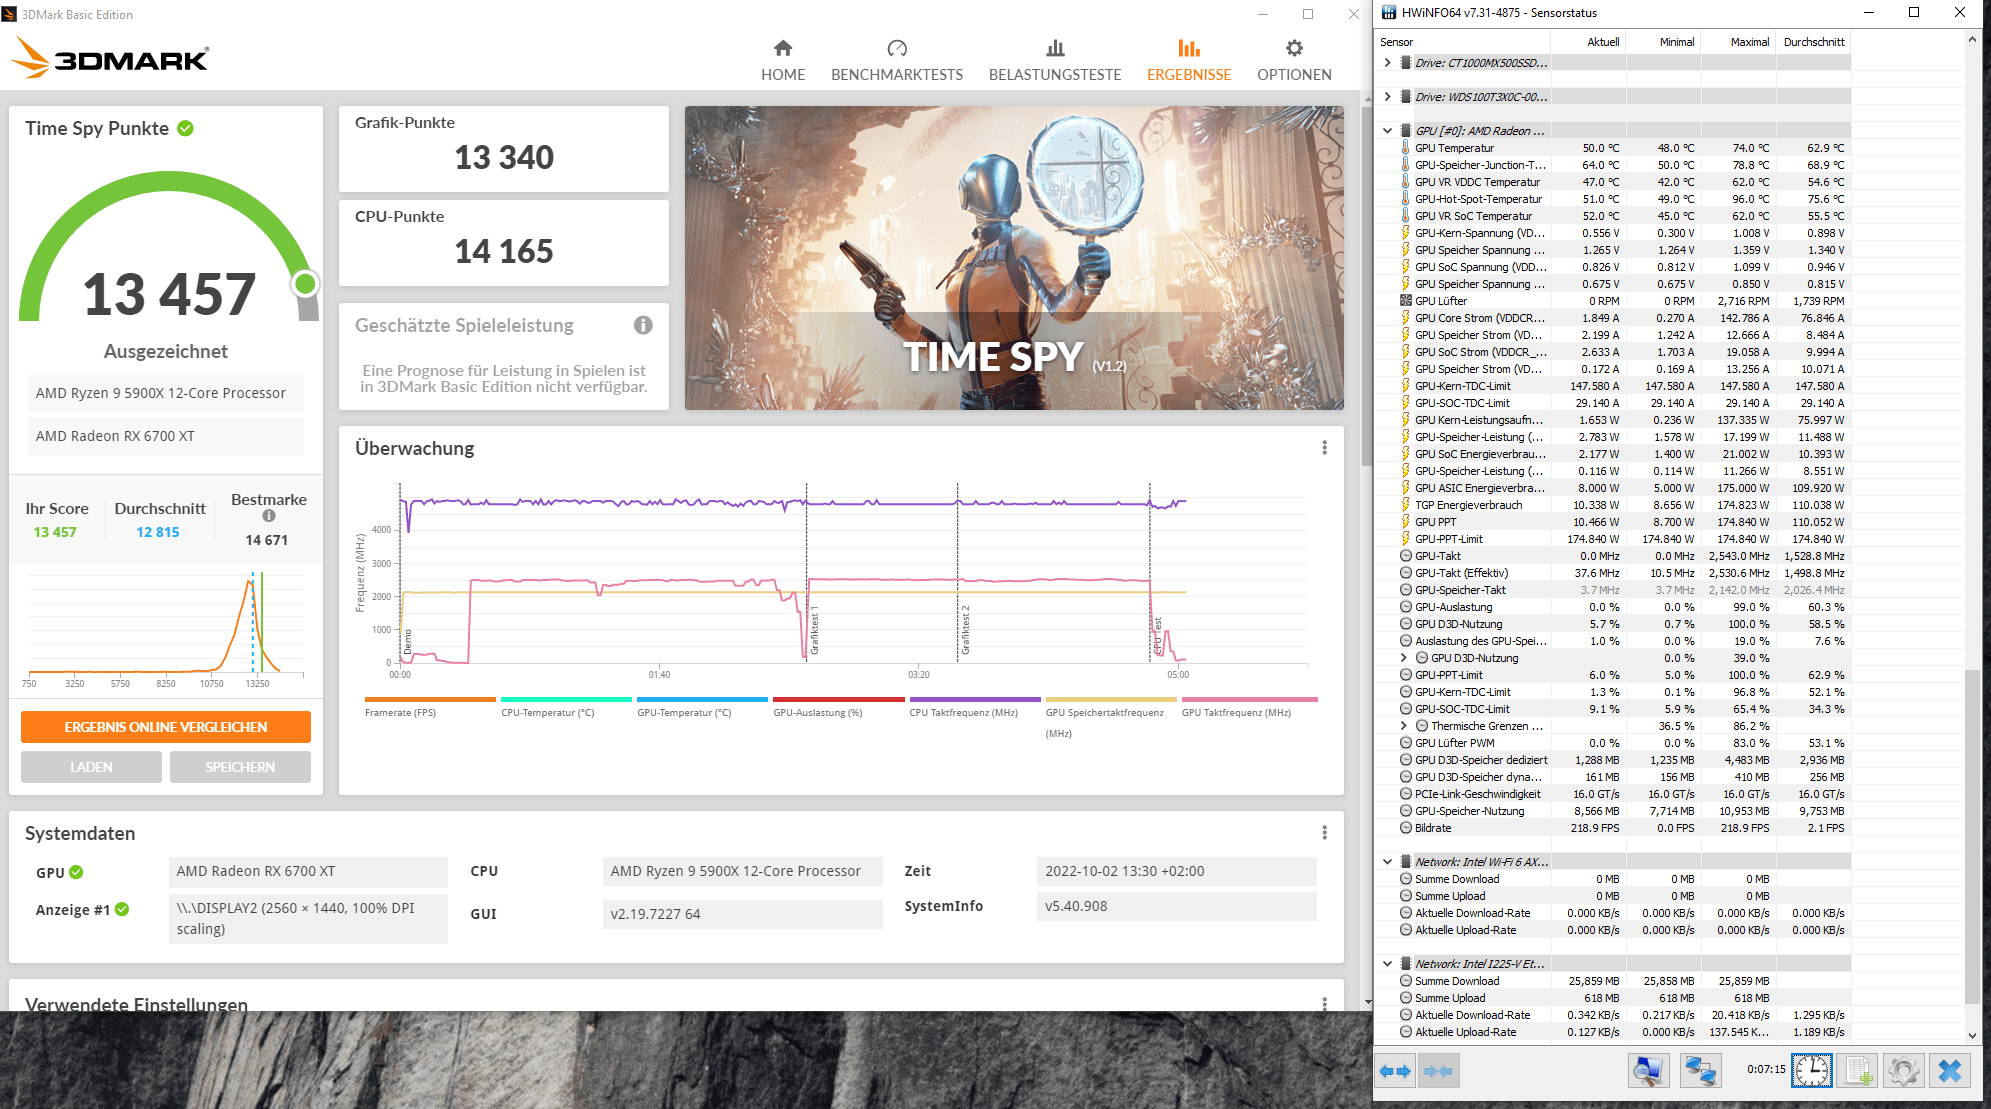Toggle the Framerate (FPS) legend series
Viewport: 1991px width, 1109px height.
pos(400,712)
